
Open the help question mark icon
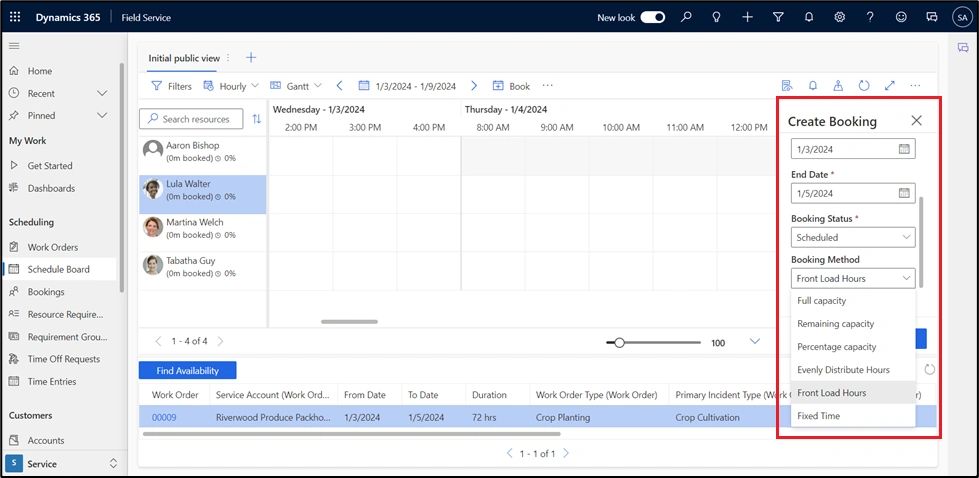tap(870, 17)
